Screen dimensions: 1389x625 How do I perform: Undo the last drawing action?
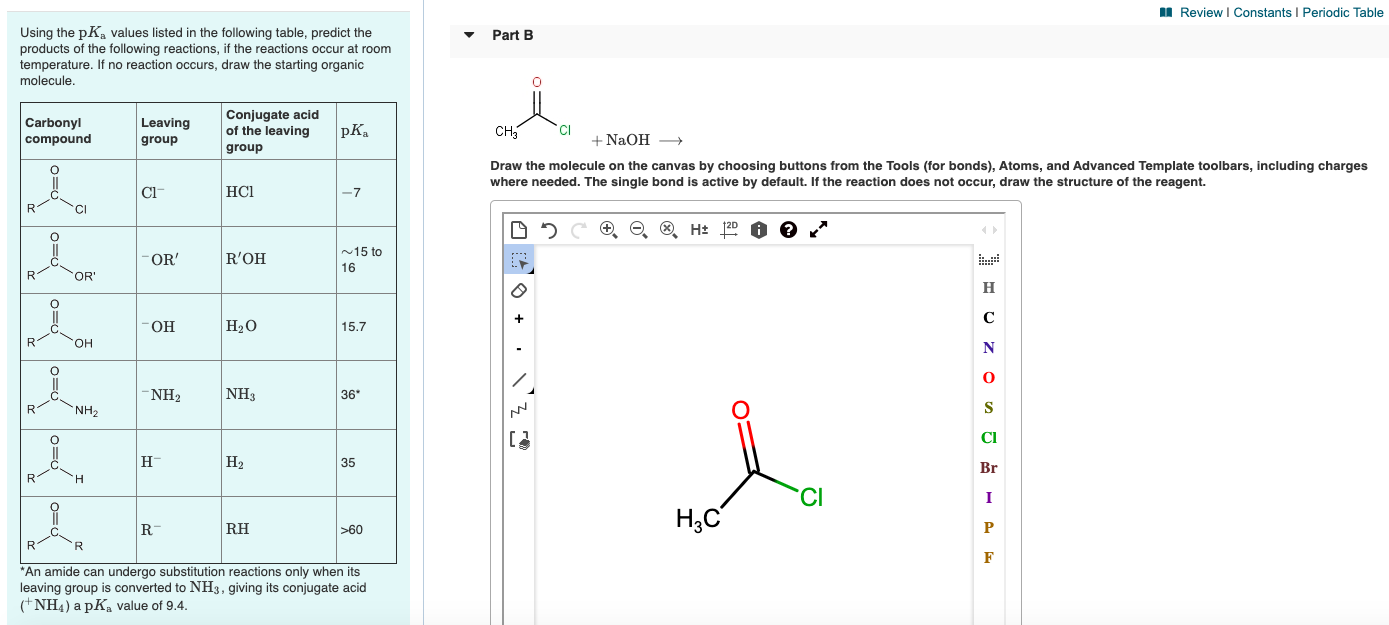547,230
